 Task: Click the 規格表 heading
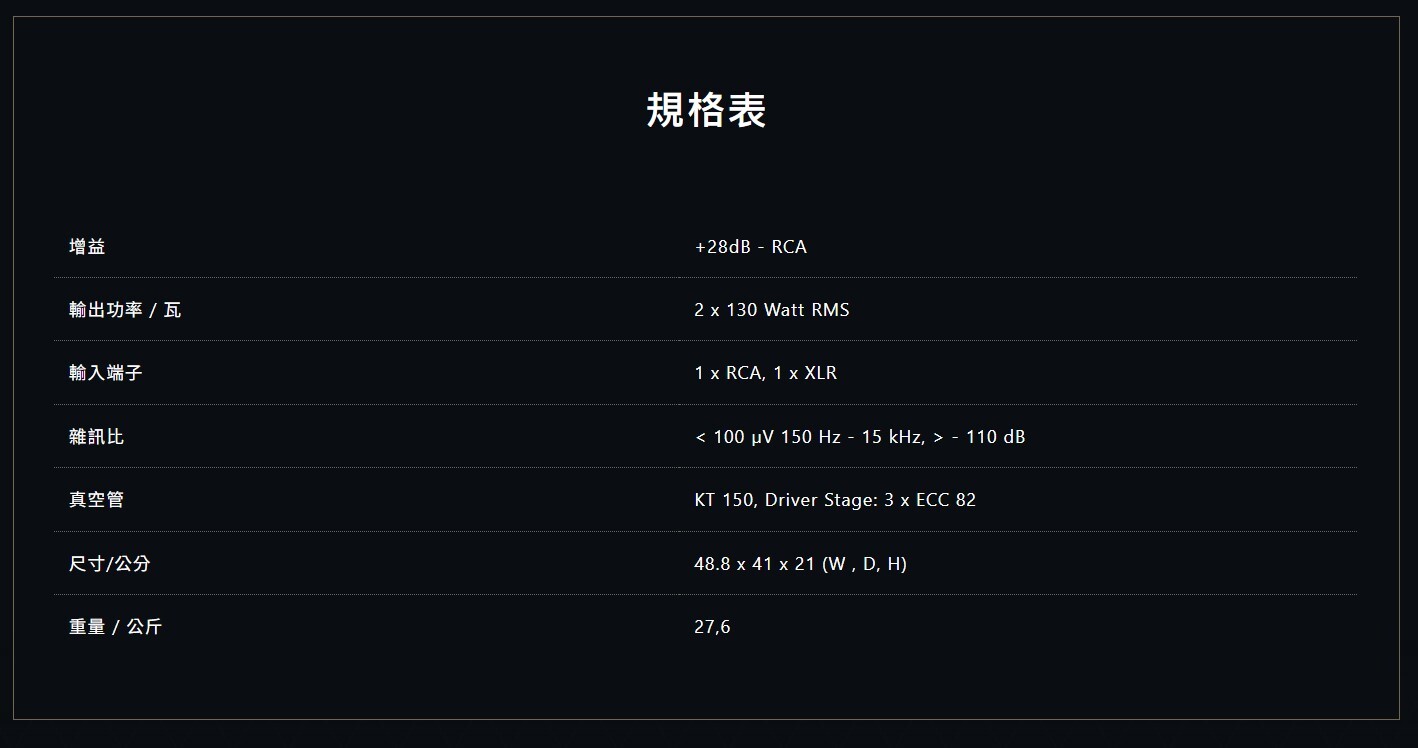point(707,110)
